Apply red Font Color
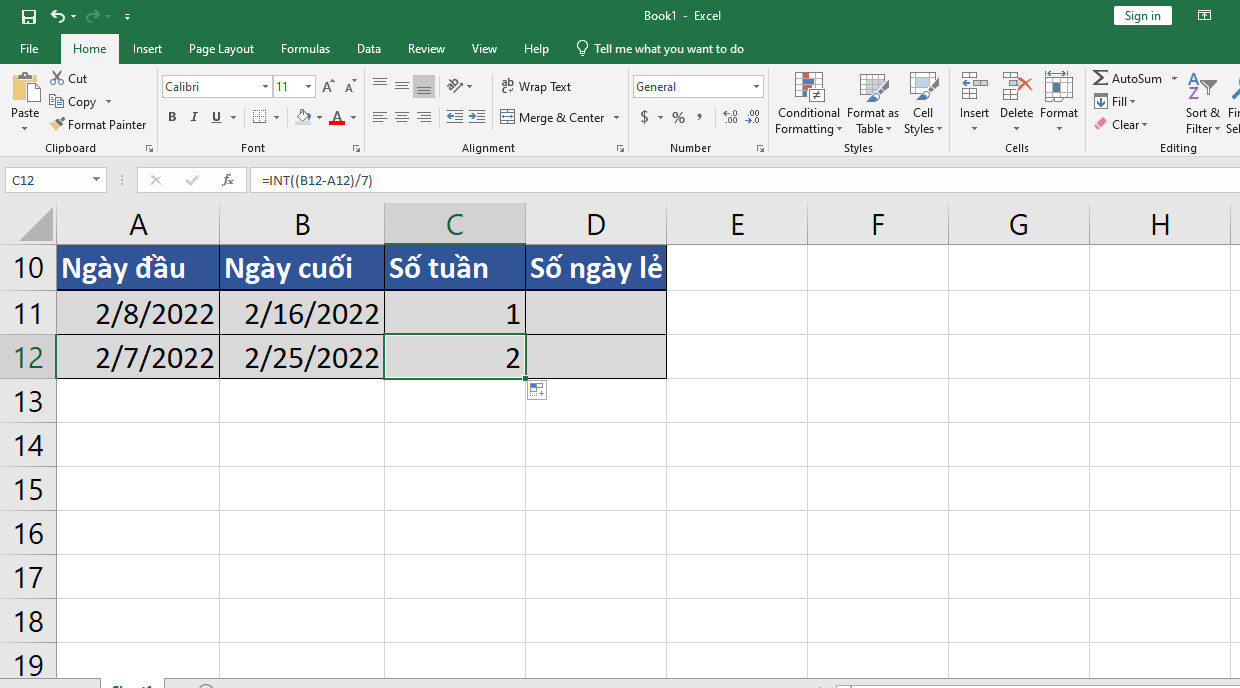1240x688 pixels. click(x=337, y=117)
